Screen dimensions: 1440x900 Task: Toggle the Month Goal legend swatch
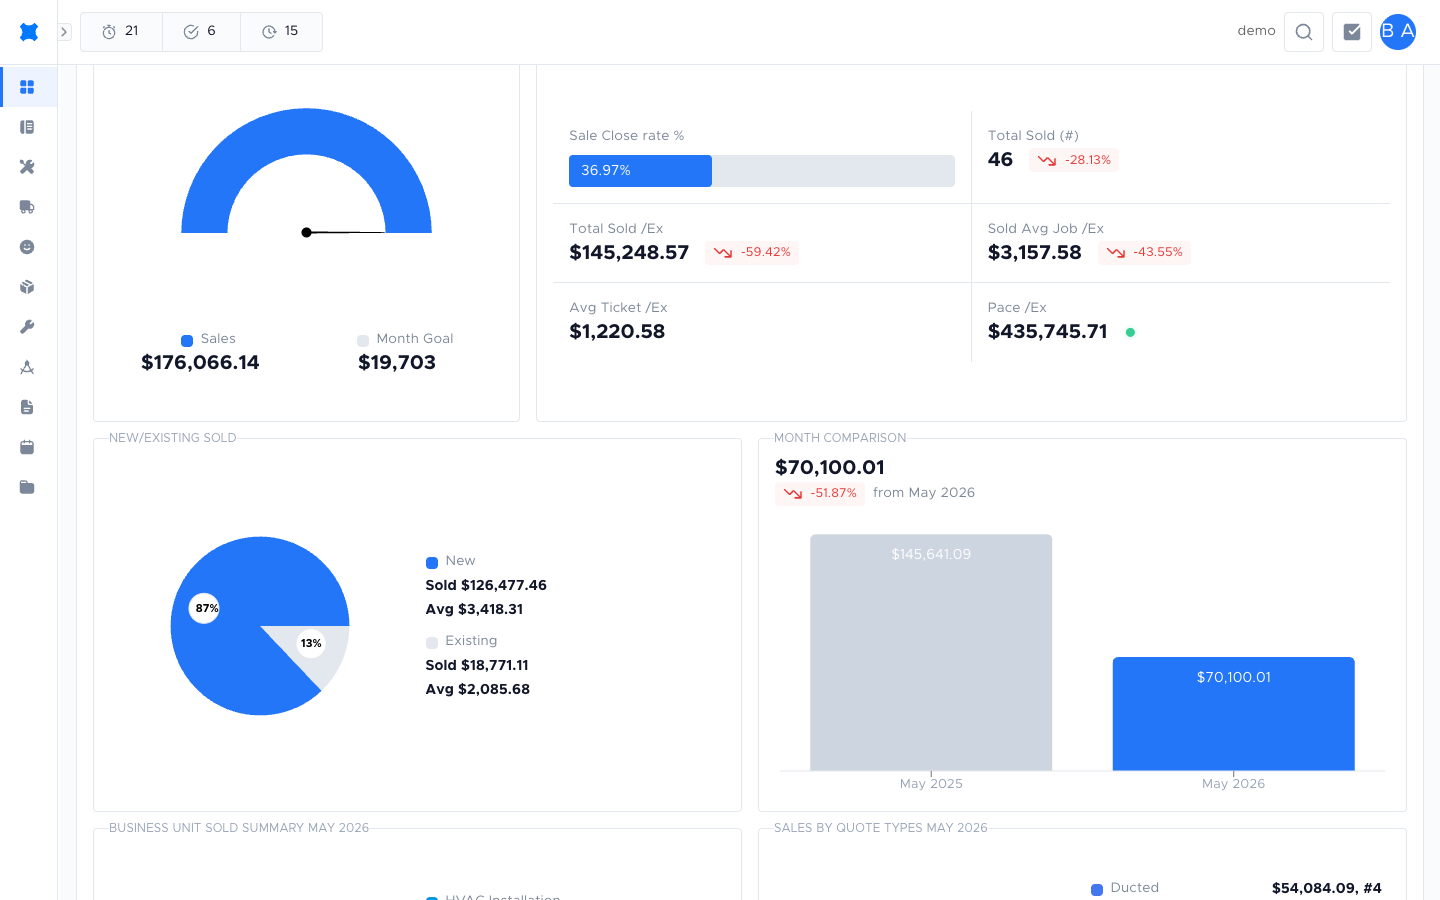coord(363,341)
